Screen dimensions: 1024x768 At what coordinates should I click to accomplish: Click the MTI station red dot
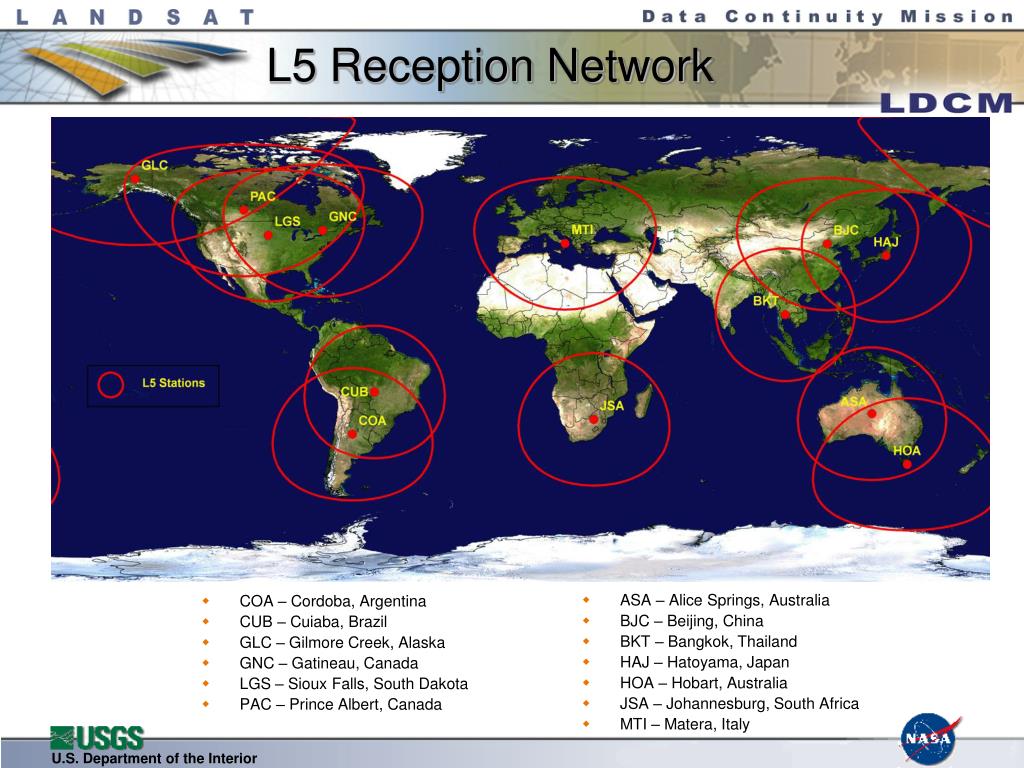(566, 244)
